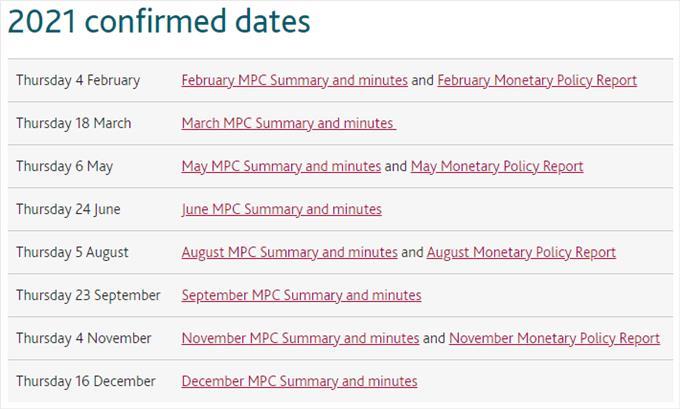Click the Thursday 6 May date cell
680x409 pixels.
pyautogui.click(x=64, y=166)
